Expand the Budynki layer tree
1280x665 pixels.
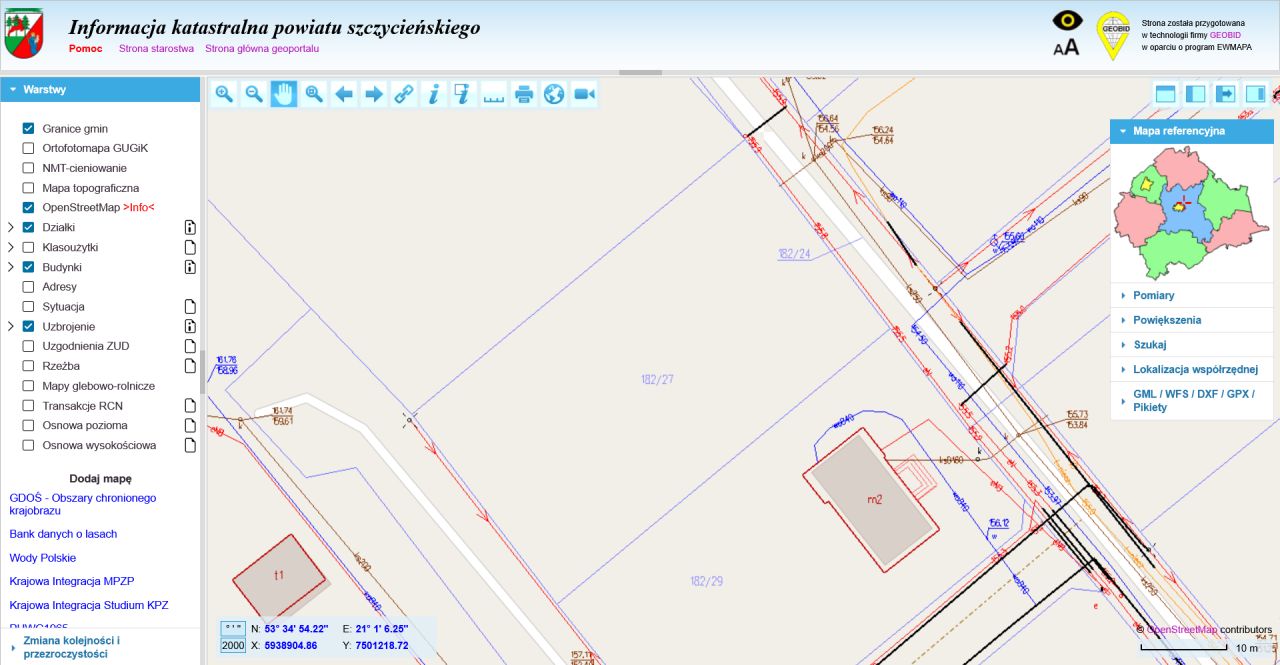click(11, 267)
